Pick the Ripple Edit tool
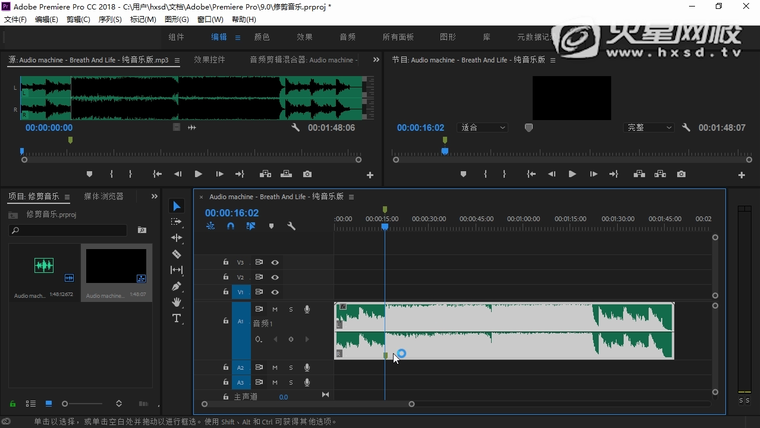The image size is (760, 428). 177,238
